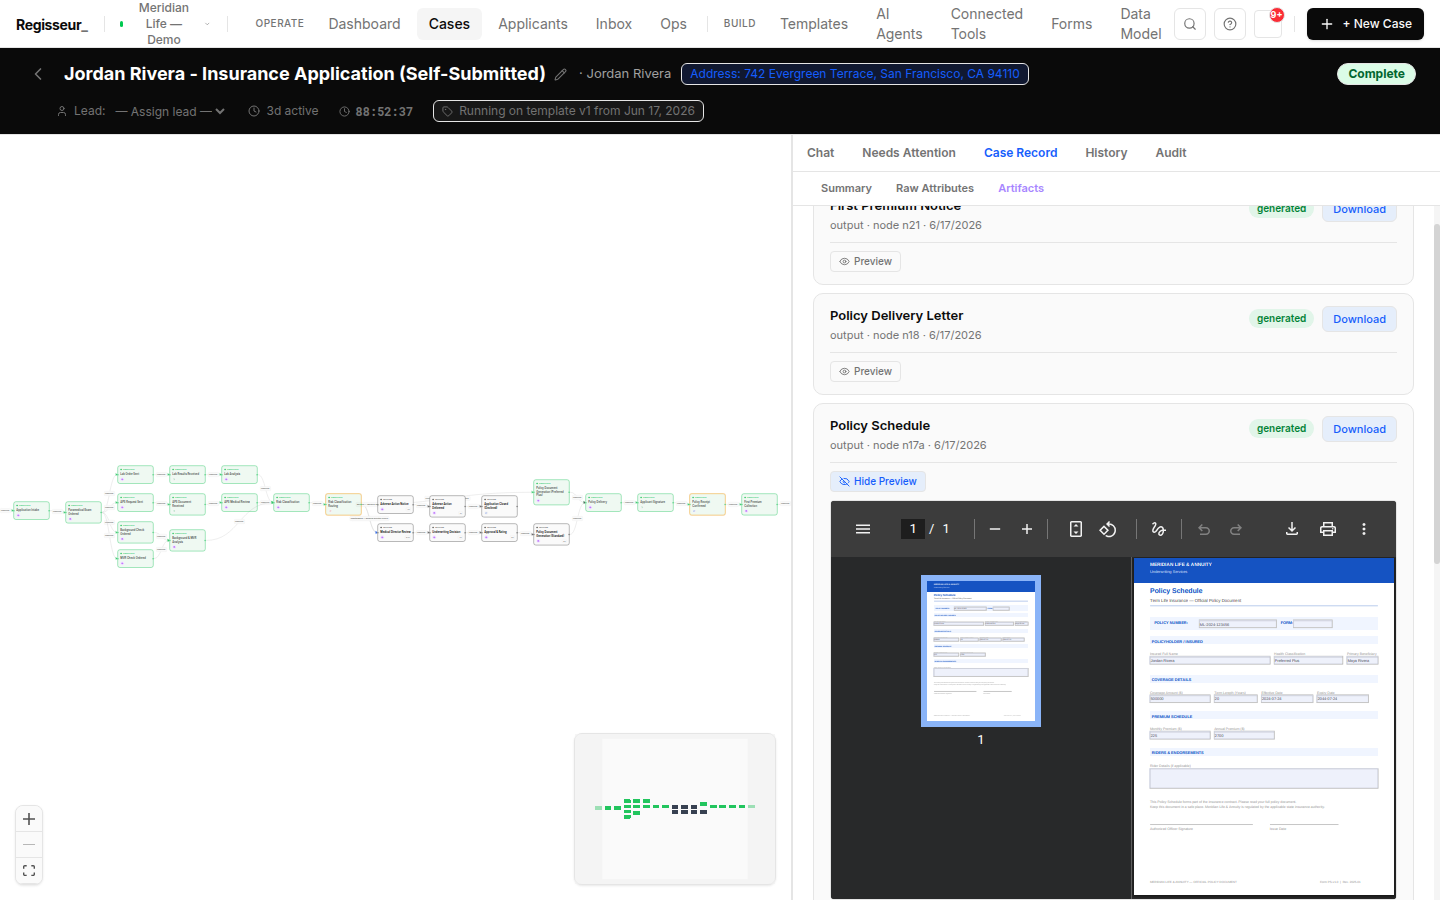Select the Risk Classification Routing node
The width and height of the screenshot is (1440, 900).
coord(343,504)
